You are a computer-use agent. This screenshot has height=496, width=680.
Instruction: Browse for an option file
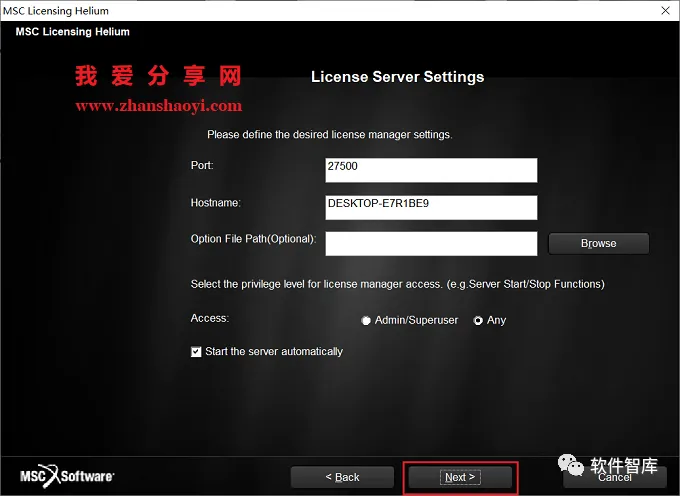(598, 244)
